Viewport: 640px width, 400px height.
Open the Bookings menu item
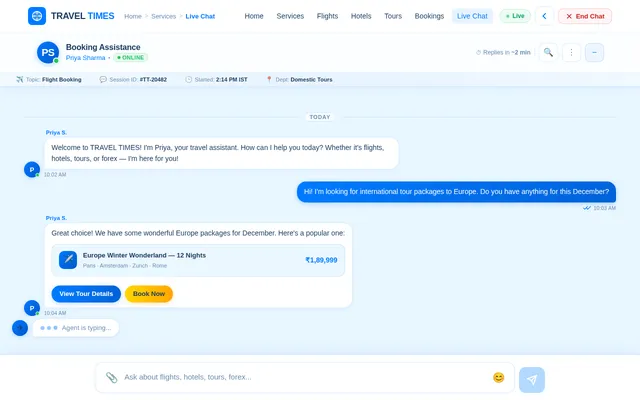click(429, 16)
